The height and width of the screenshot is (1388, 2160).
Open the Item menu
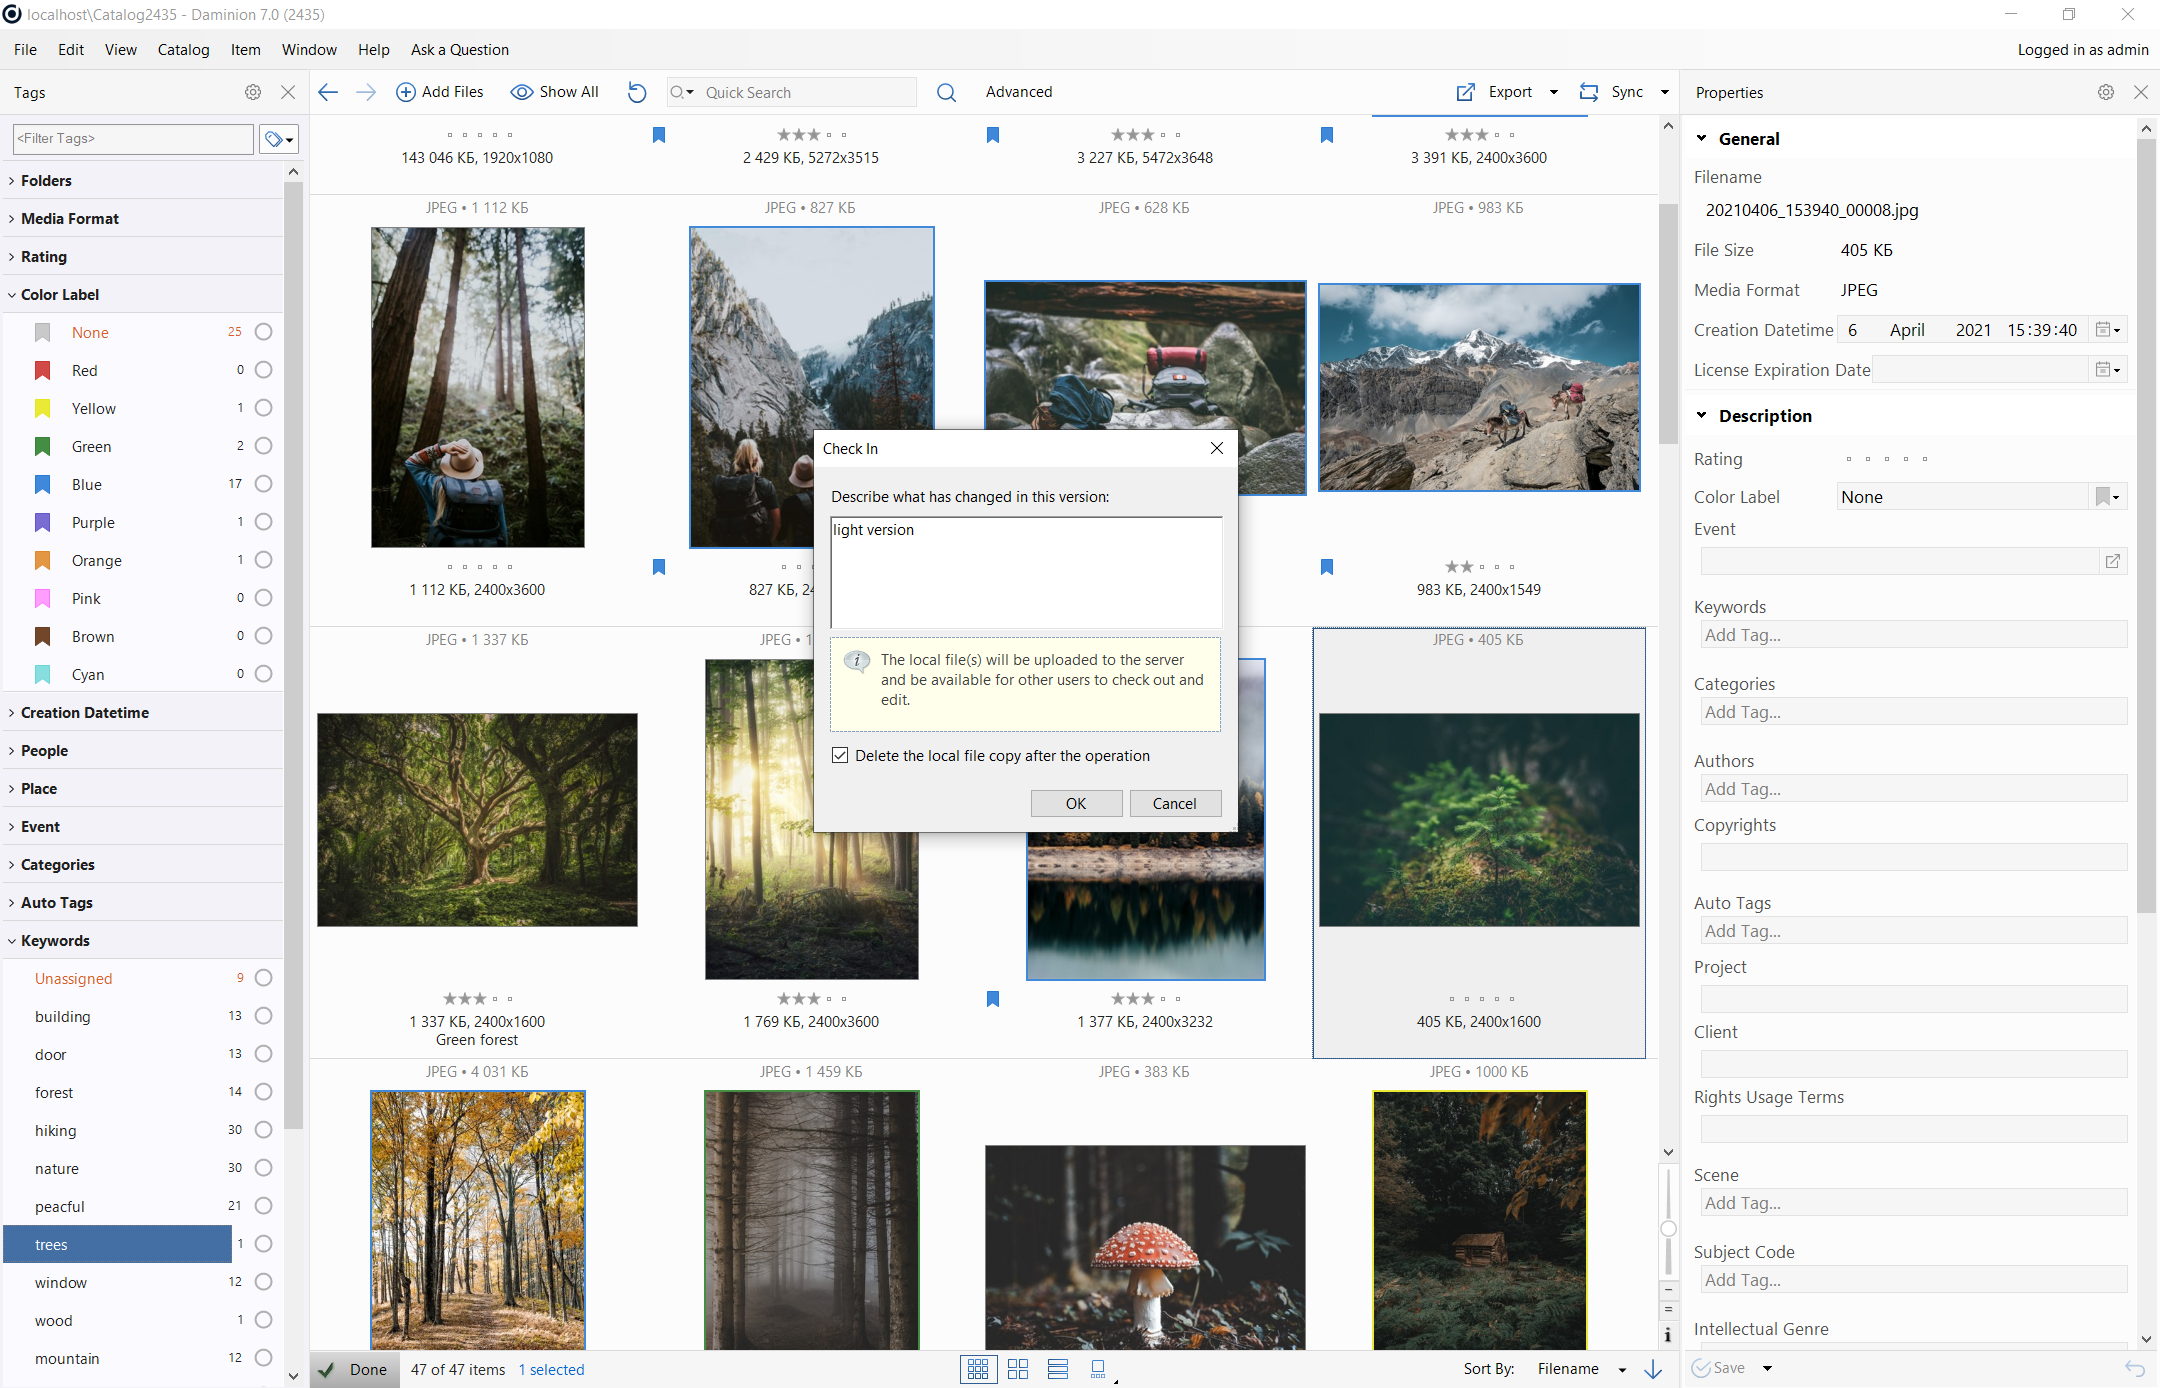pyautogui.click(x=245, y=50)
